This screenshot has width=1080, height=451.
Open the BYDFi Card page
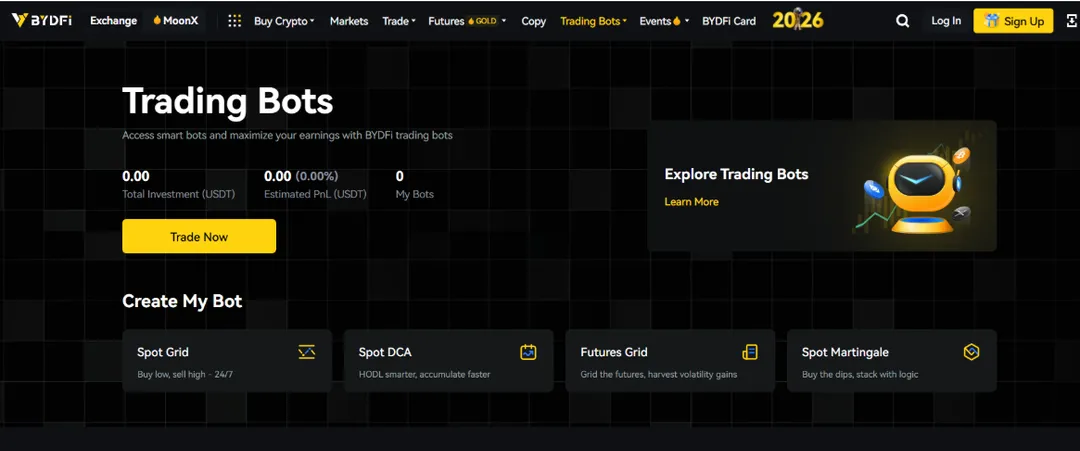click(x=729, y=21)
